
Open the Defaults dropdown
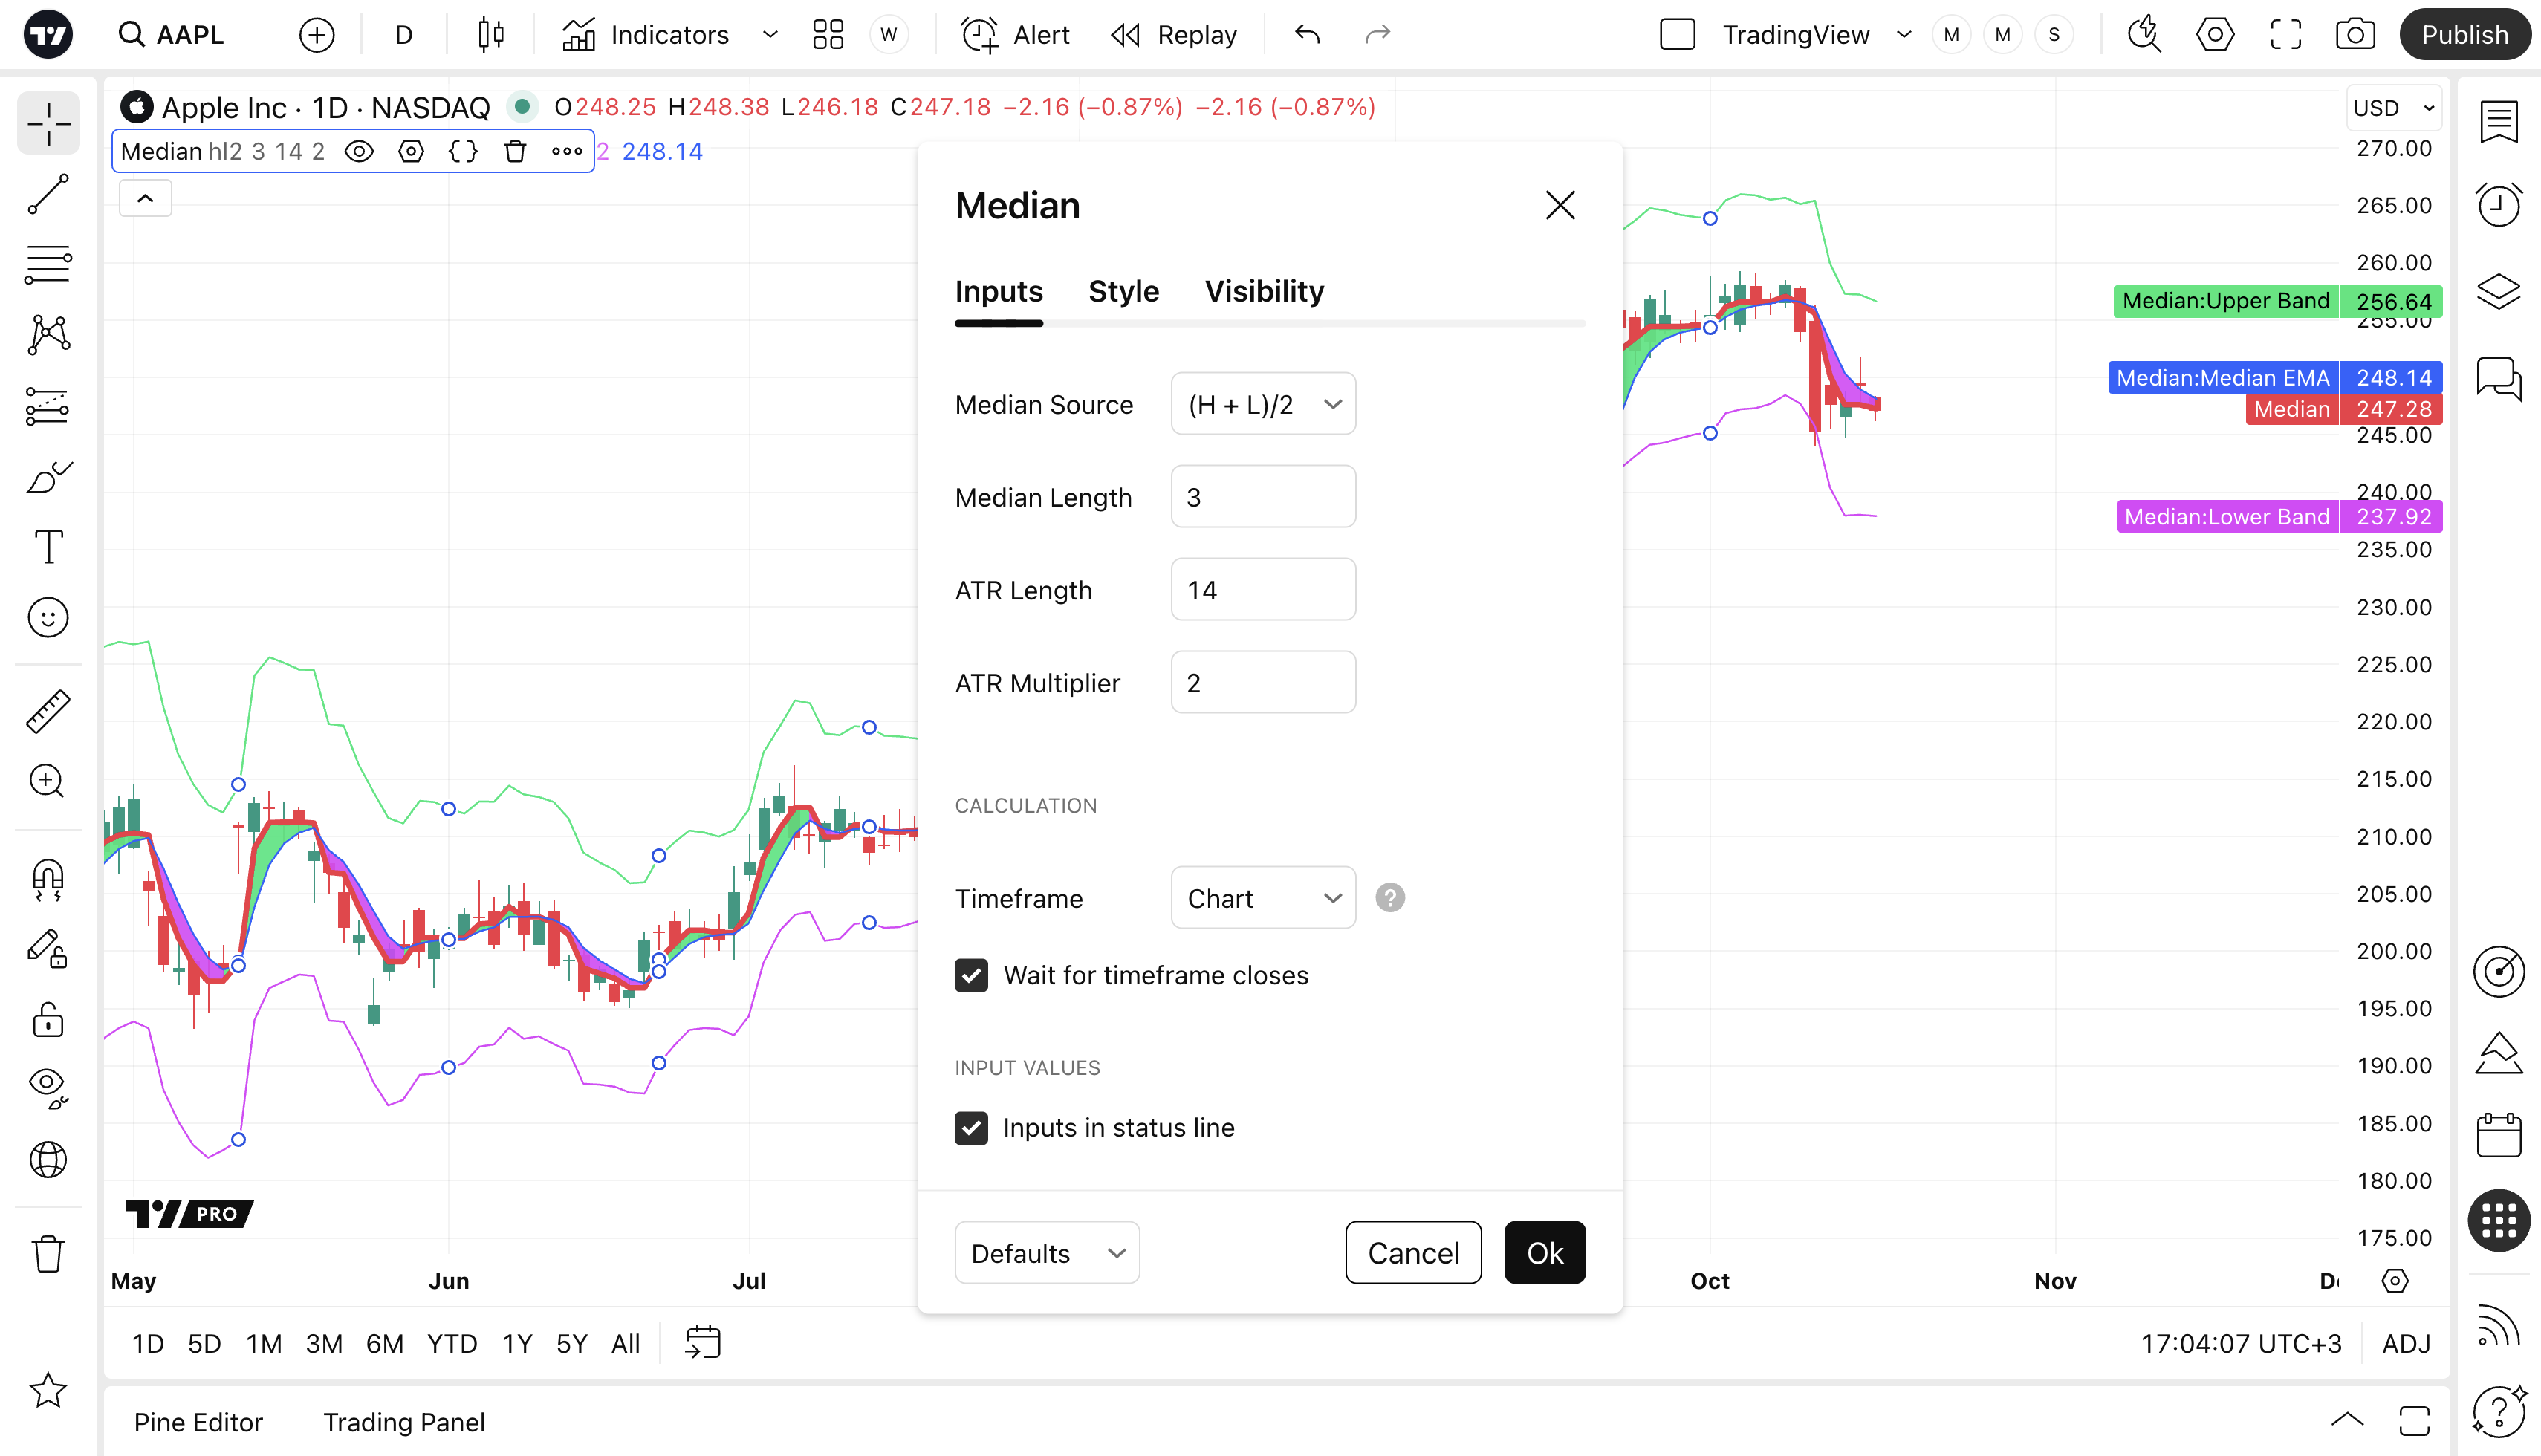1047,1253
